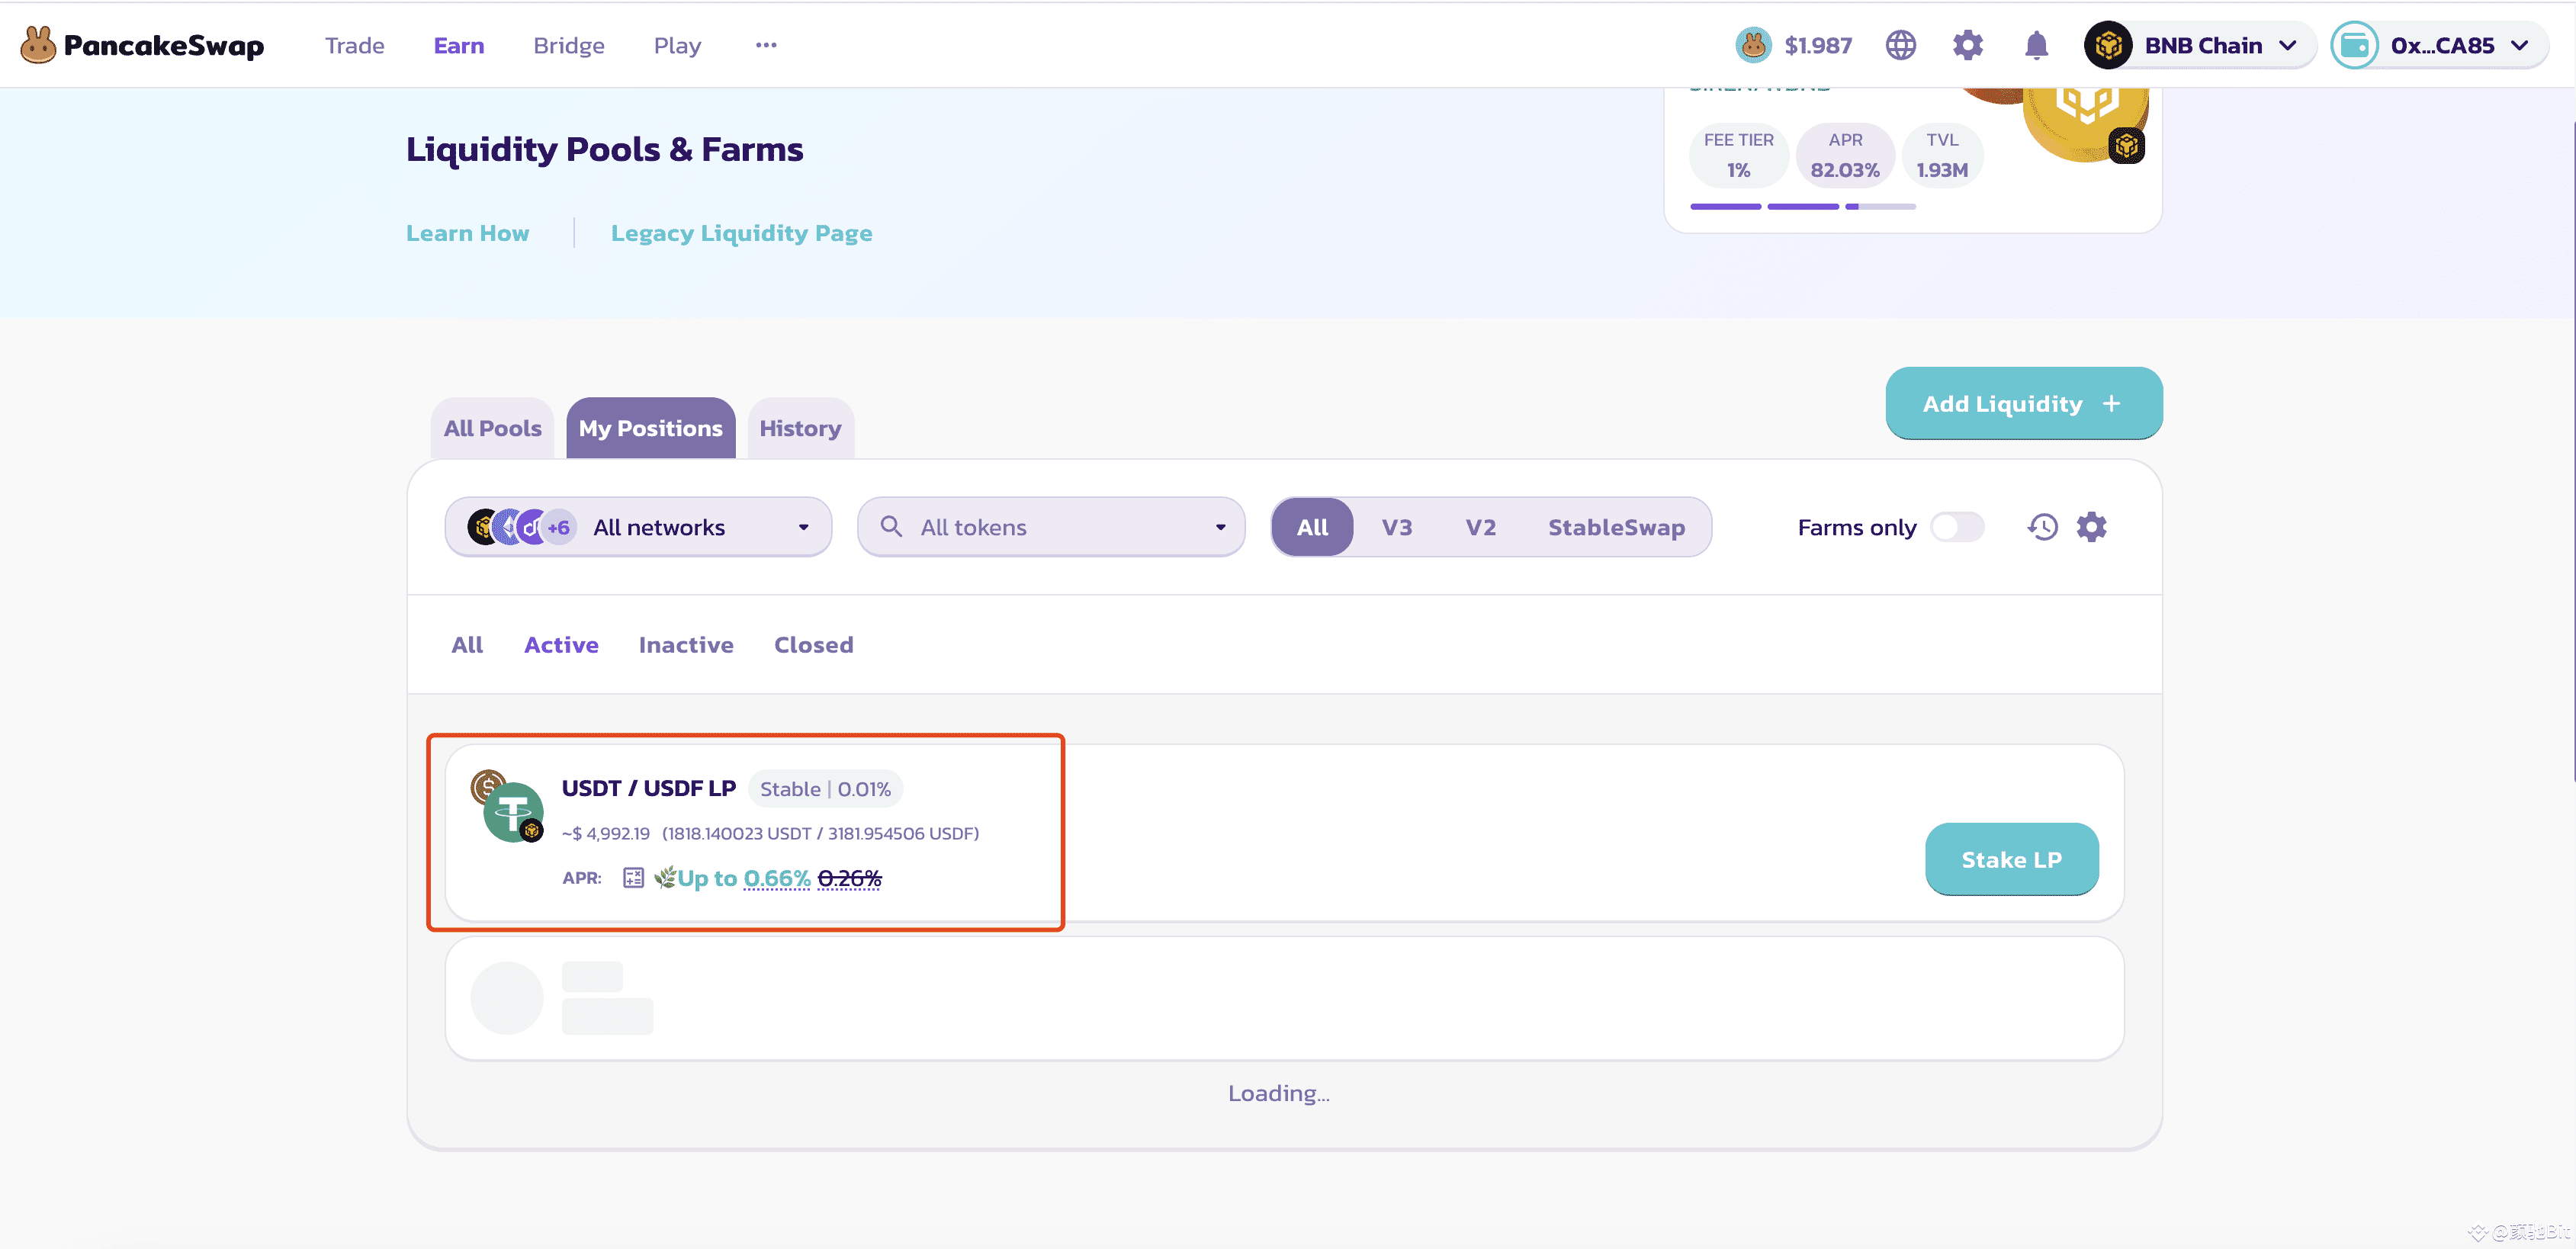Click the Liquidity Pools & Farms heading
The width and height of the screenshot is (2576, 1249).
coord(604,149)
